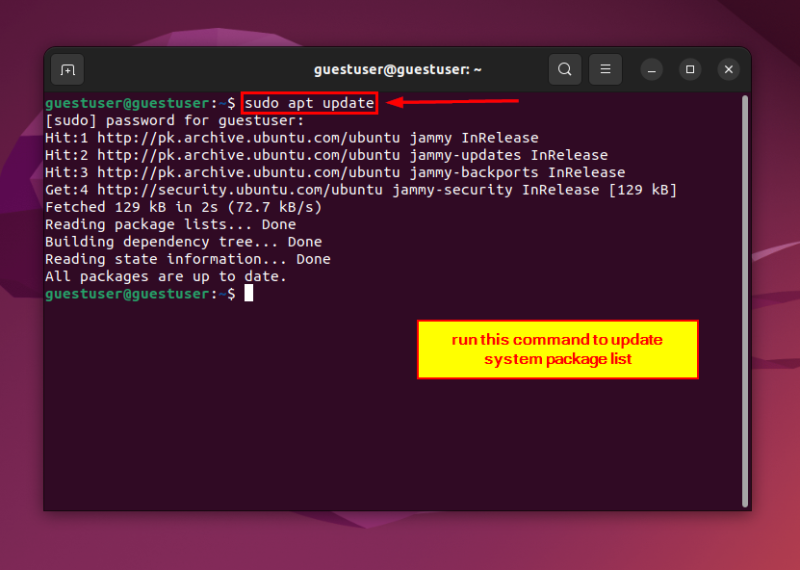
Task: Click the yellow annotation box
Action: pyautogui.click(x=557, y=350)
